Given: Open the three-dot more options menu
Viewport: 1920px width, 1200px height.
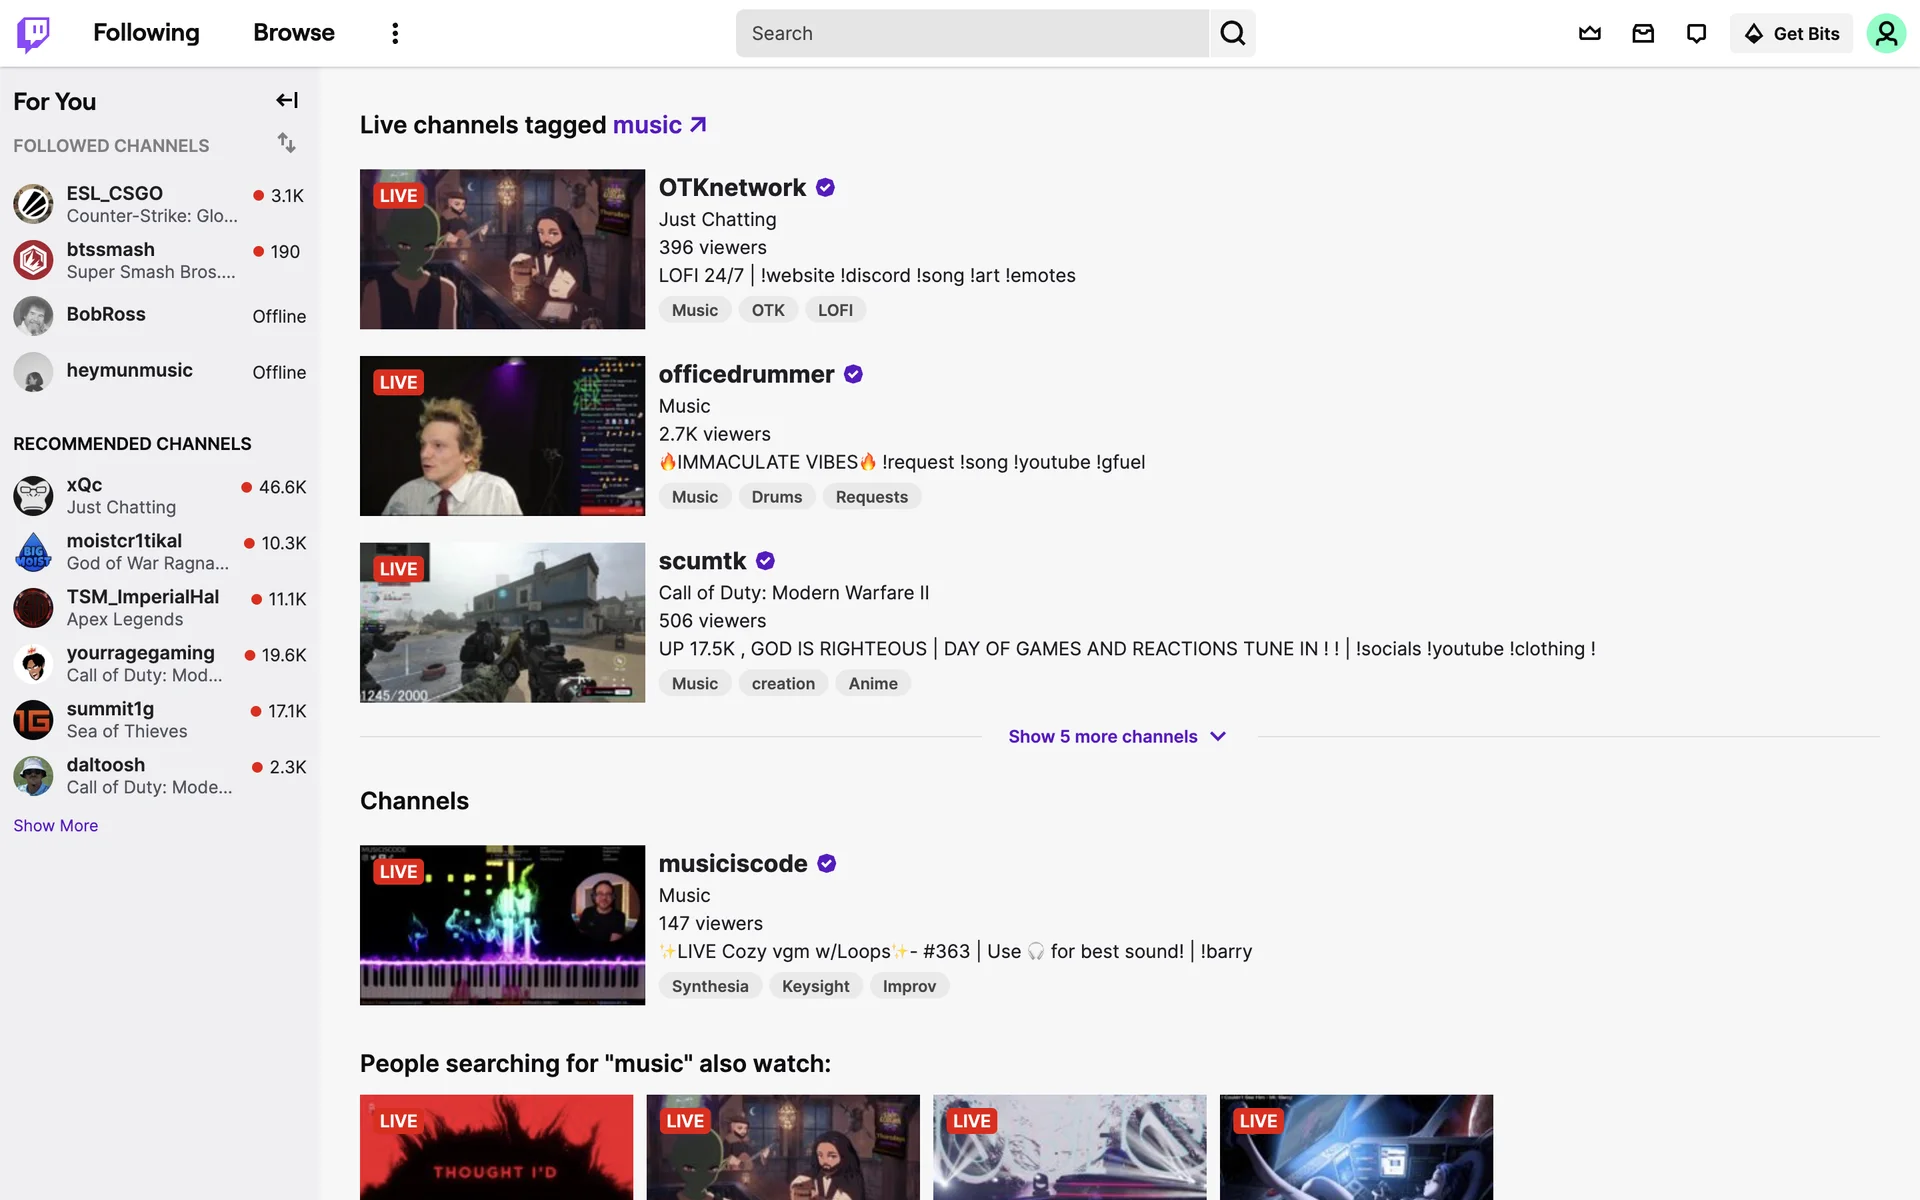Looking at the screenshot, I should tap(395, 33).
